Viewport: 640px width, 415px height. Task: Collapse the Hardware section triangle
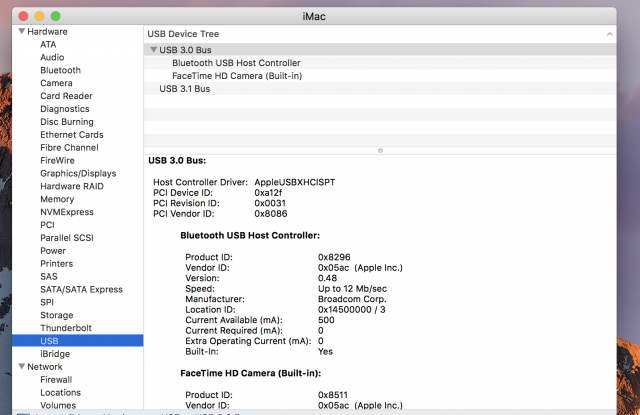[x=22, y=31]
